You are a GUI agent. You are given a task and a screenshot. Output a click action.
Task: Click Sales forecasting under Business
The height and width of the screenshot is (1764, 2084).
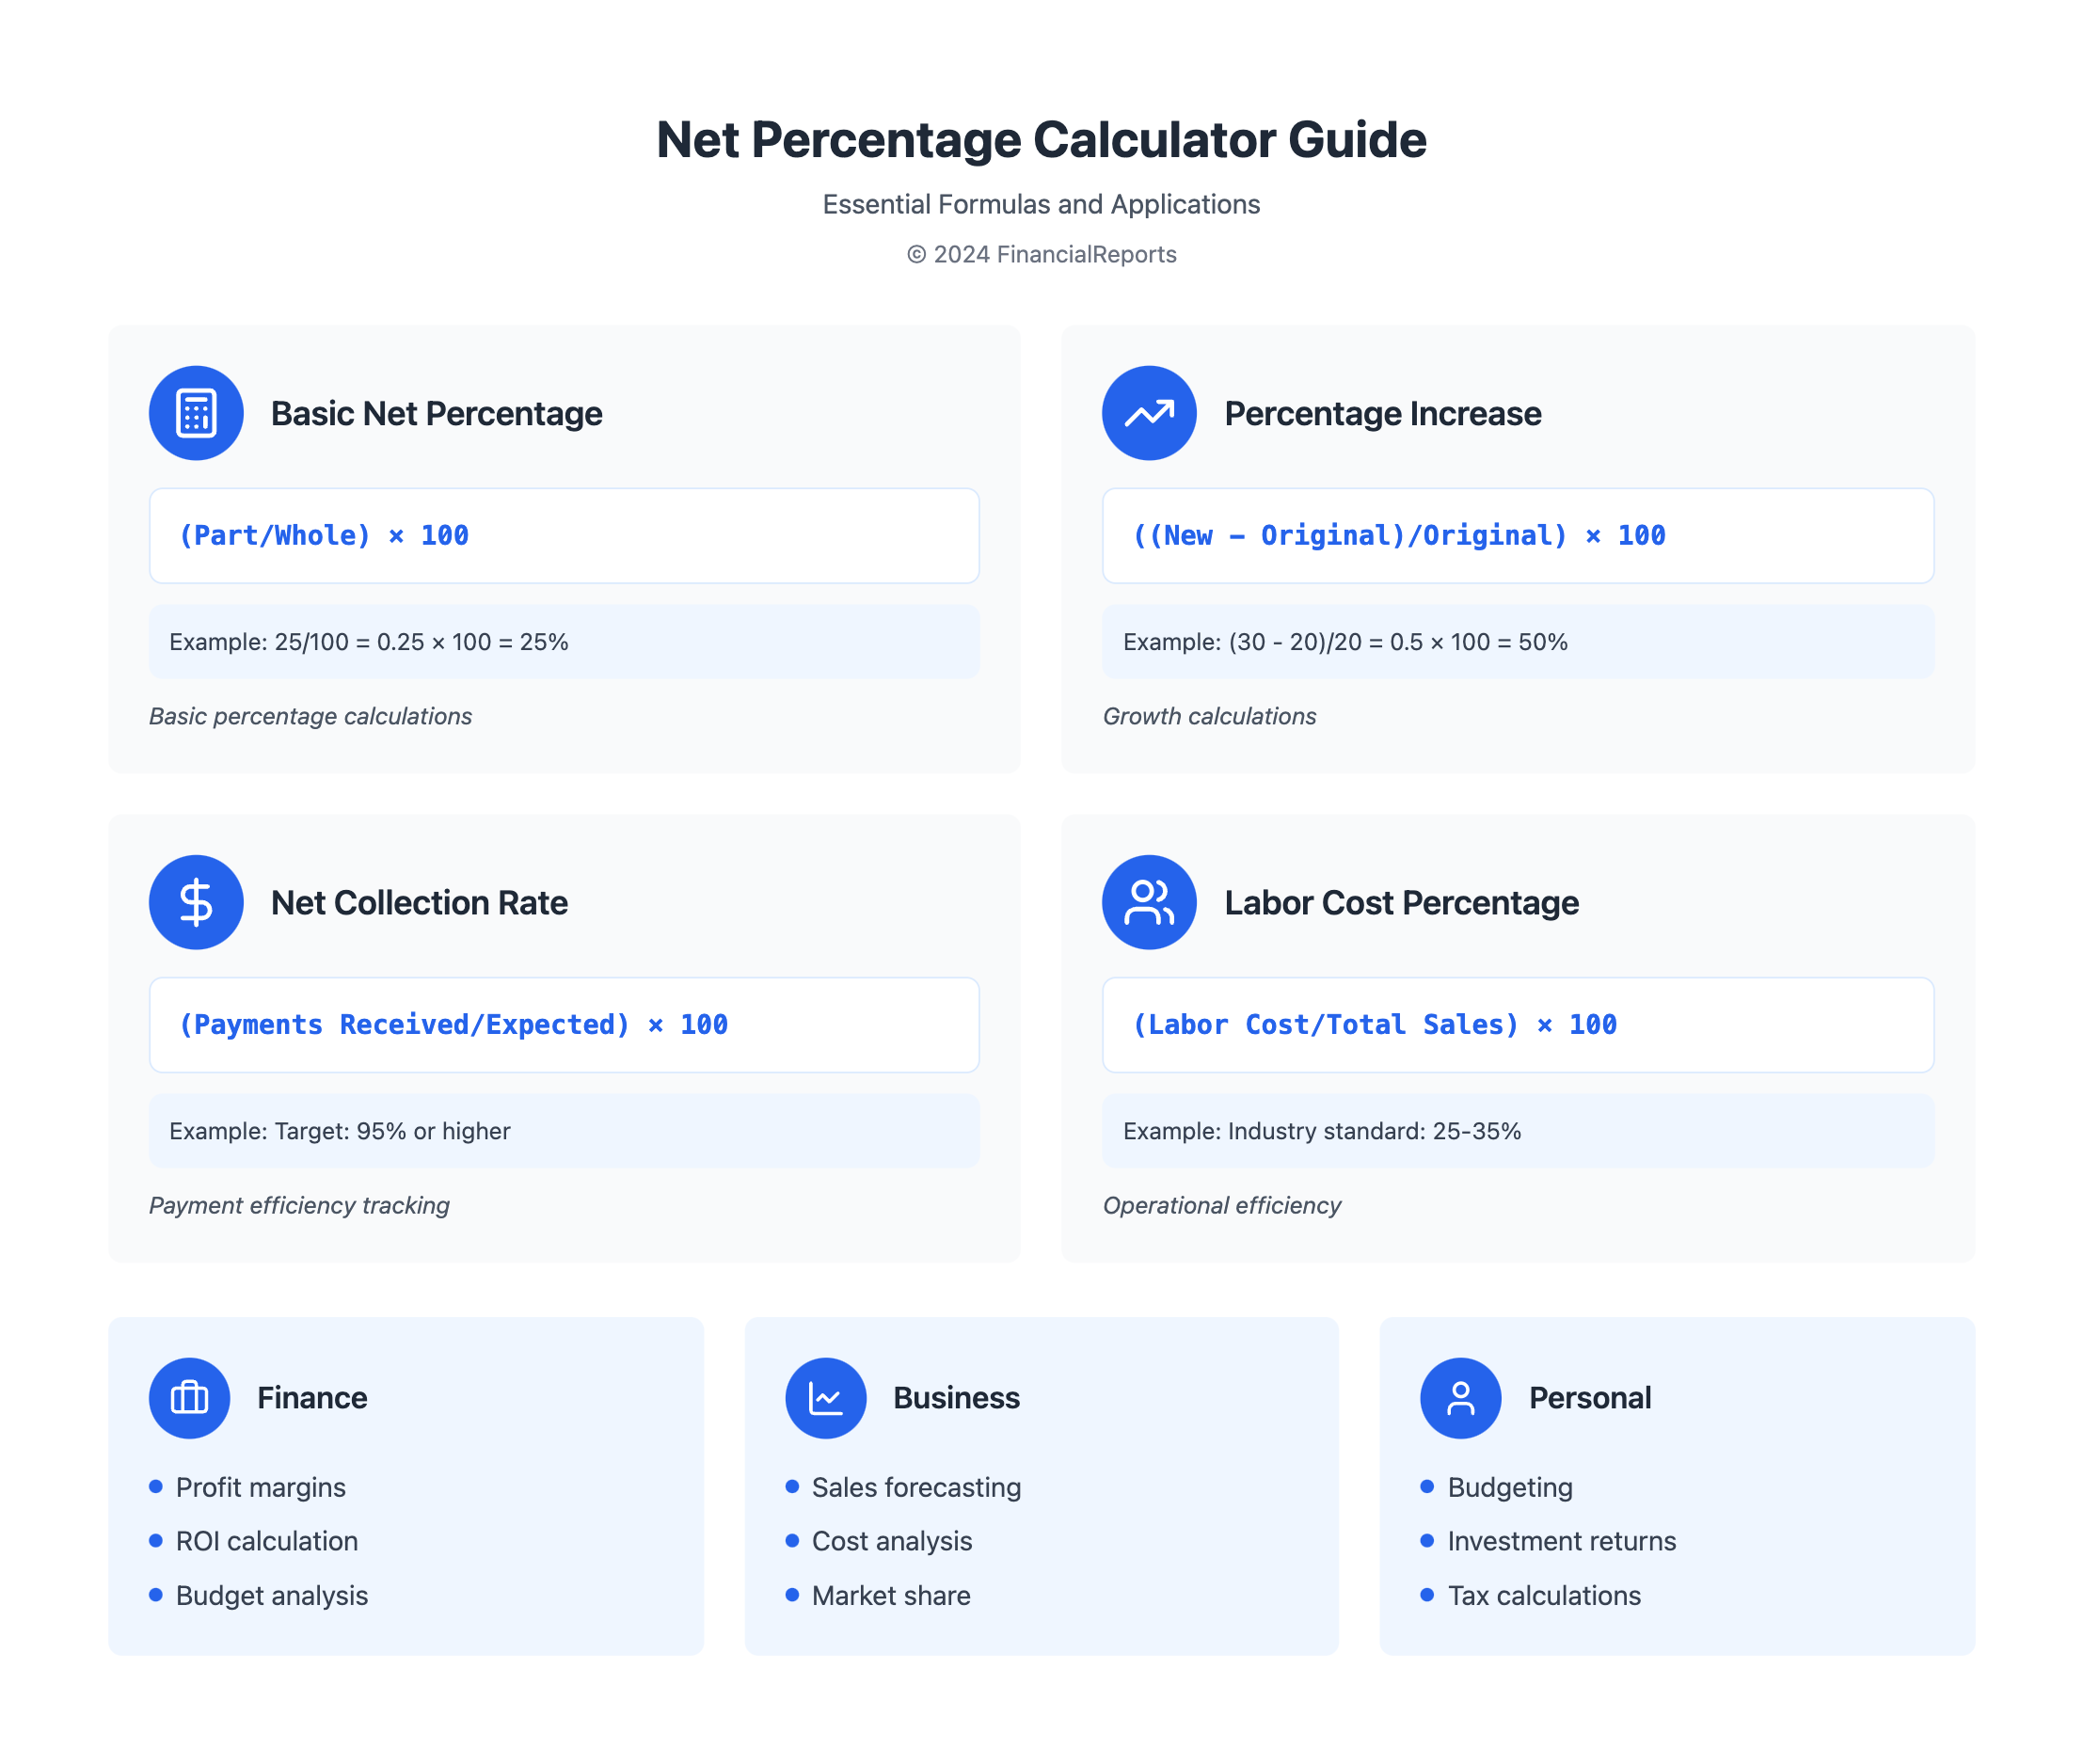click(x=916, y=1487)
